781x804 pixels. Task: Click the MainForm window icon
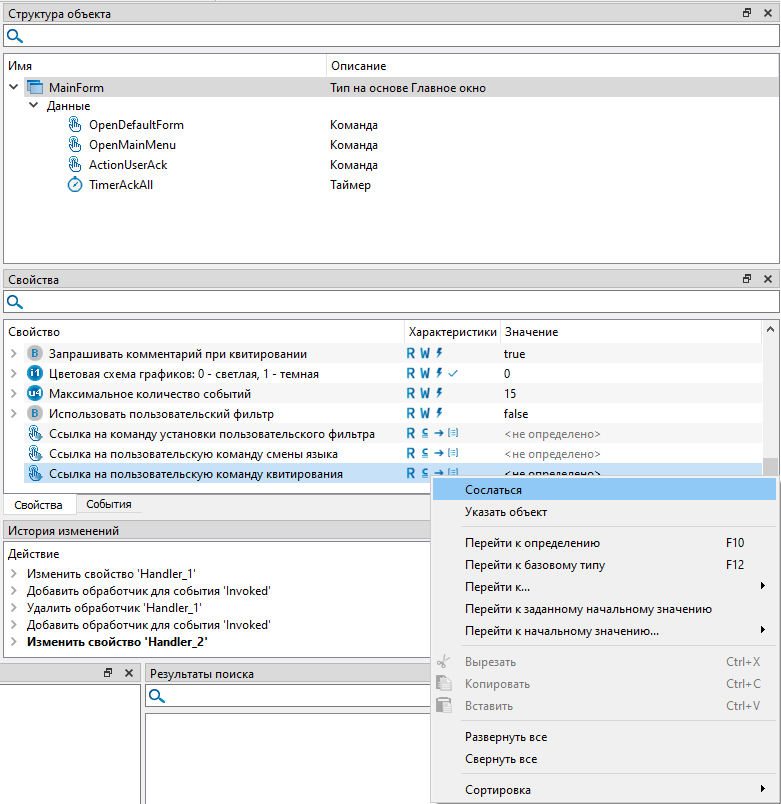[35, 88]
